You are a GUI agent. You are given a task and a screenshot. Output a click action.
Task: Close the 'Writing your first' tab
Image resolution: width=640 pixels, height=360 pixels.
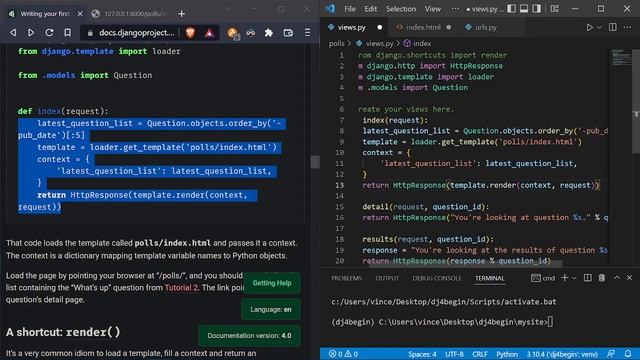(x=80, y=14)
